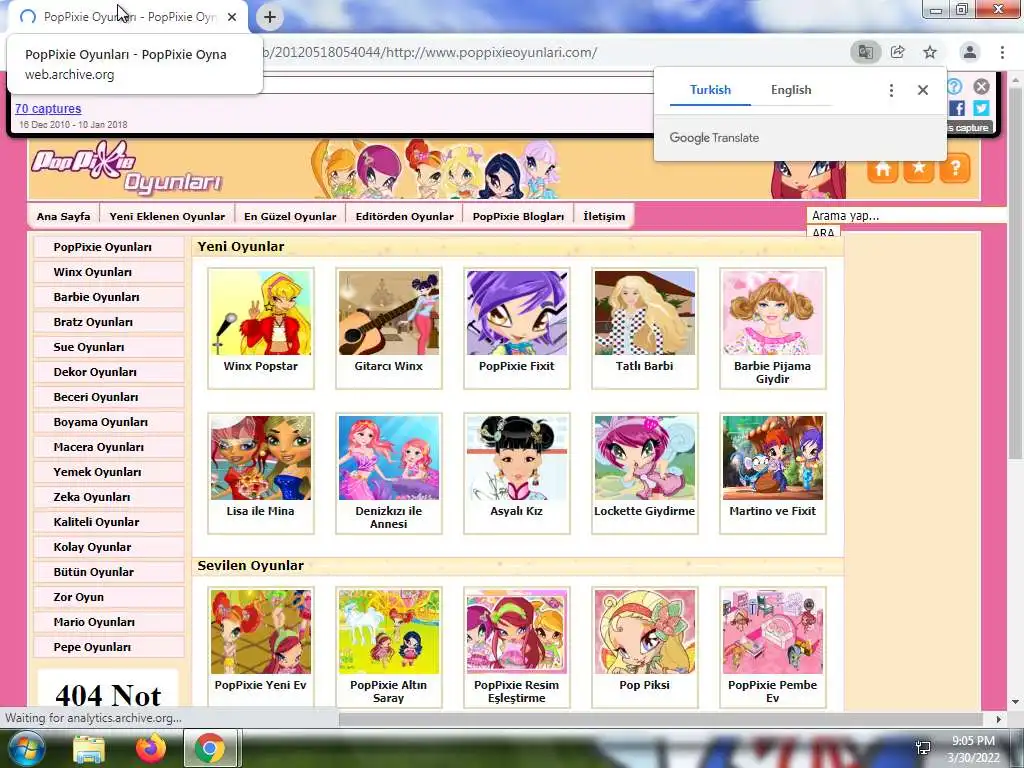1024x768 pixels.
Task: Open a new browser tab
Action: [x=270, y=17]
